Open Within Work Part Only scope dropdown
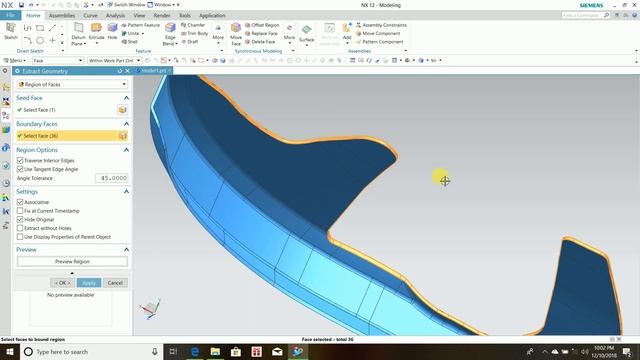Screen dimensions: 640x360 [114, 60]
